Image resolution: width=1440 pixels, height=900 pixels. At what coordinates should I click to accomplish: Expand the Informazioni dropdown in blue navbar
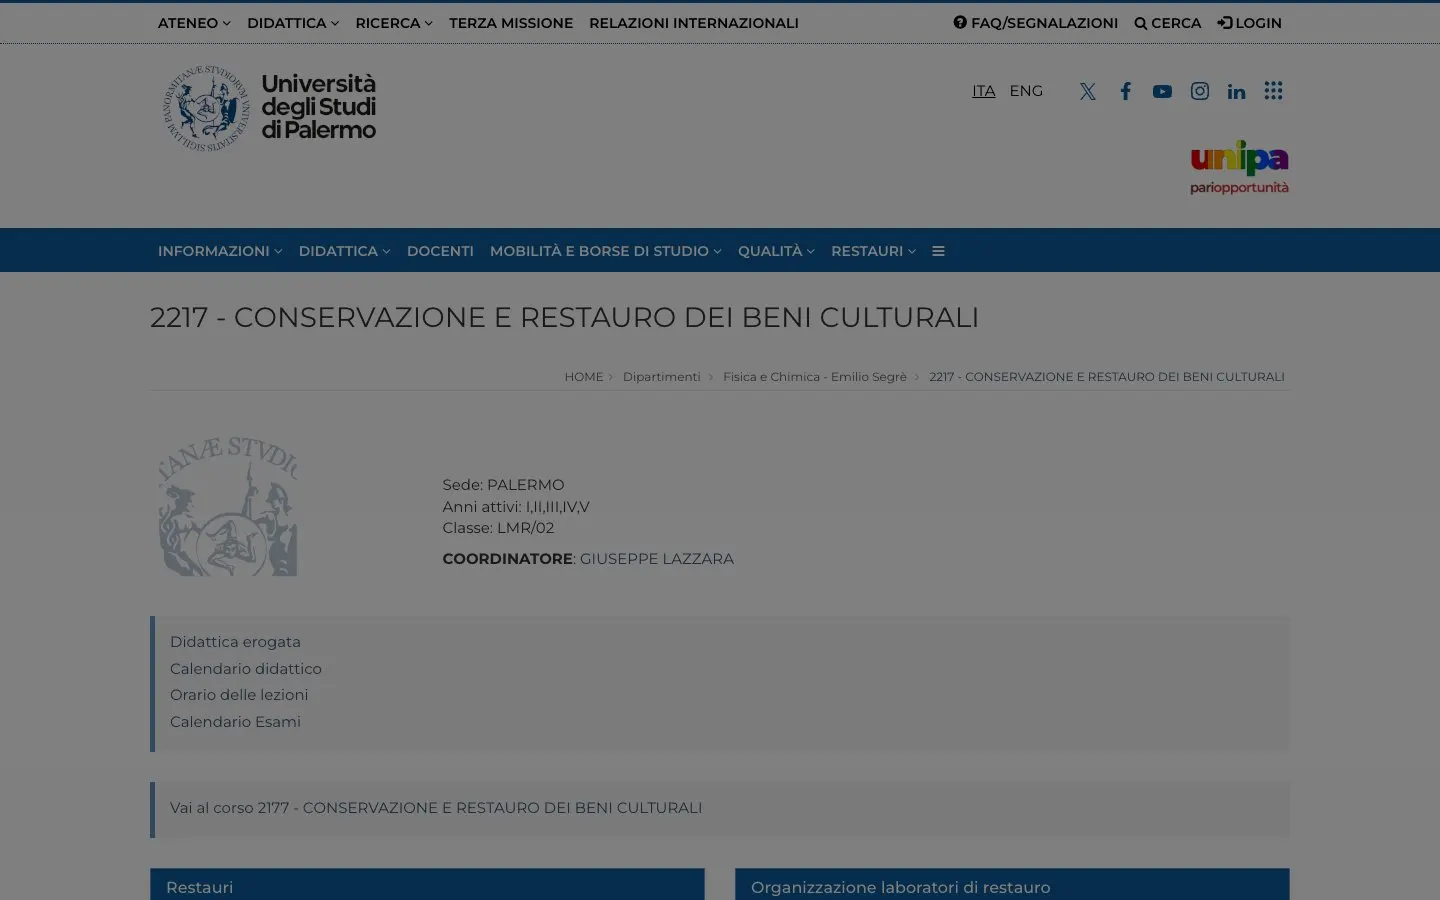(220, 251)
